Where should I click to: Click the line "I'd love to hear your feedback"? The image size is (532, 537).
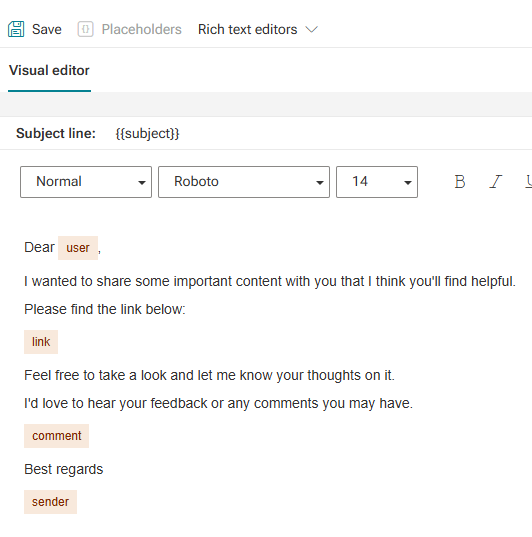click(x=219, y=403)
